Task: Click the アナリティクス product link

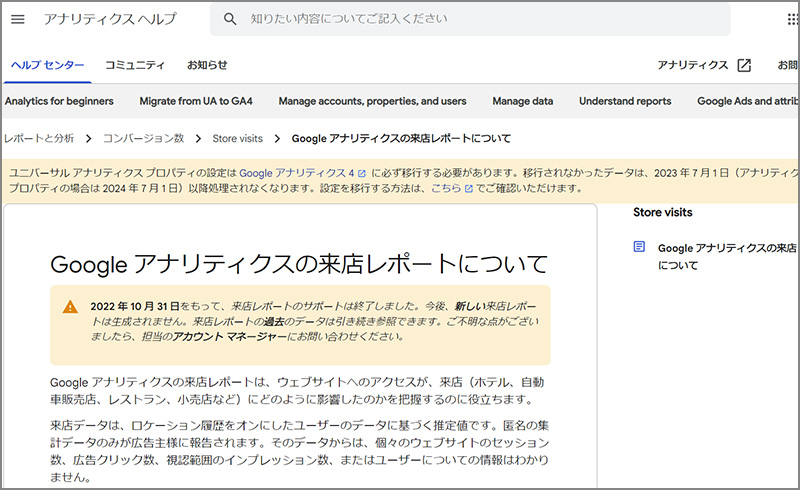Action: click(692, 65)
